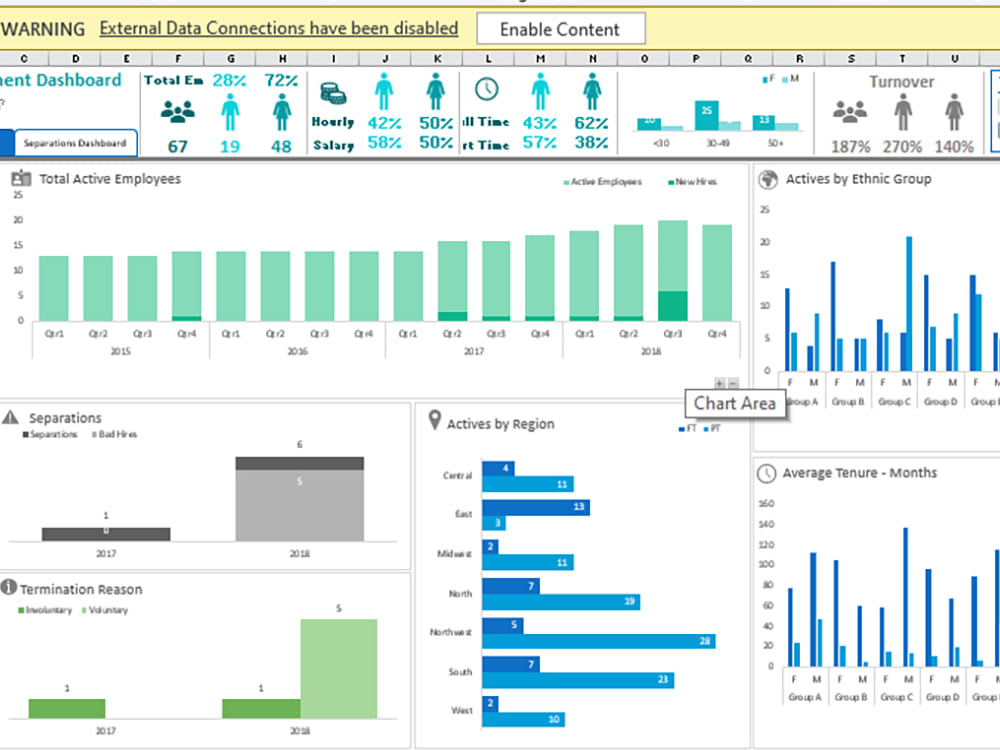Click the minus chart zoom control
Screen dimensions: 1000x750
(x=731, y=383)
